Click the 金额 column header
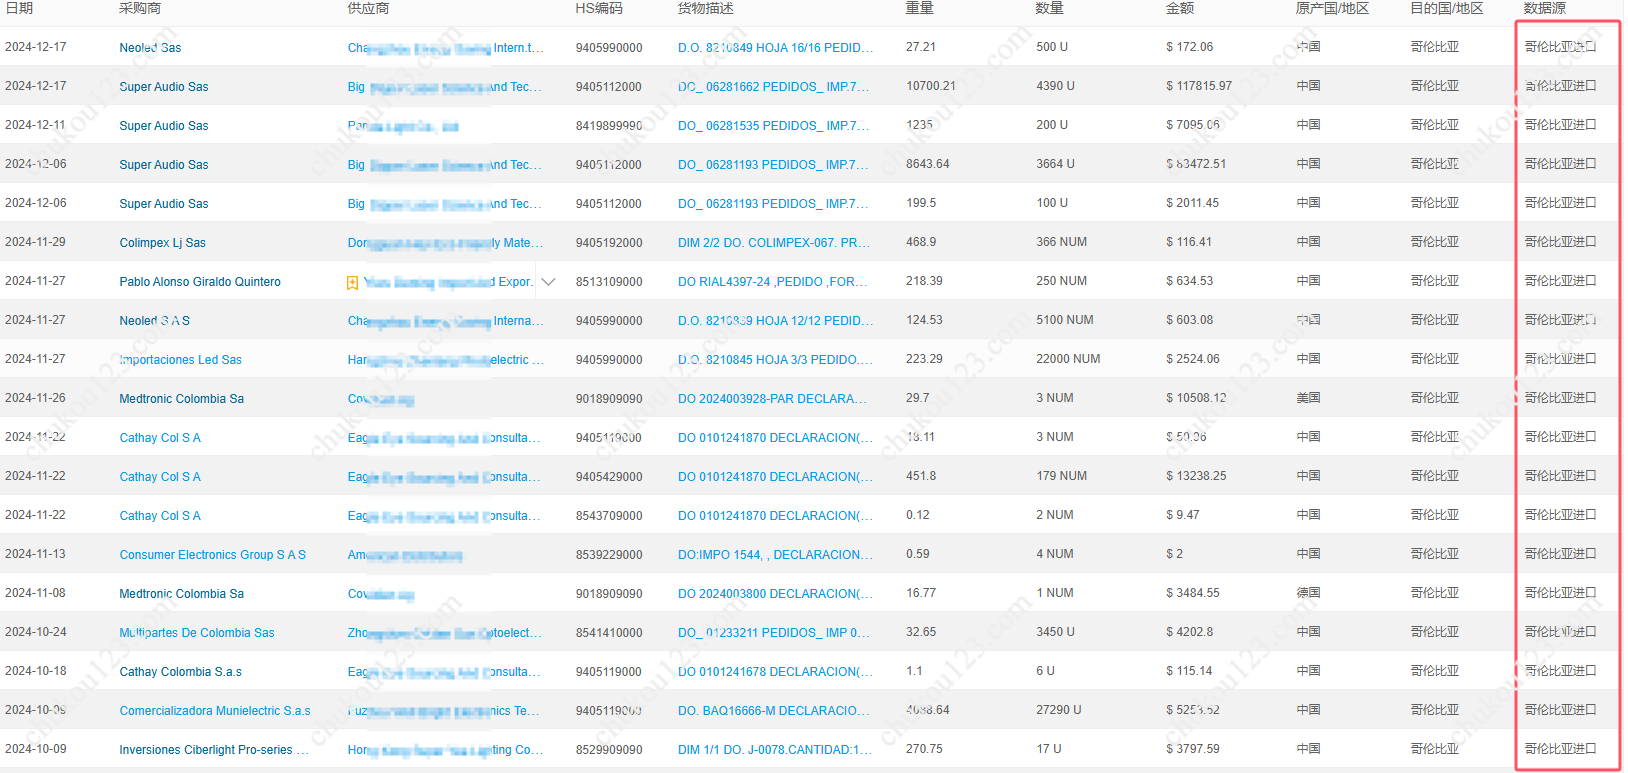This screenshot has width=1628, height=773. pyautogui.click(x=1180, y=8)
